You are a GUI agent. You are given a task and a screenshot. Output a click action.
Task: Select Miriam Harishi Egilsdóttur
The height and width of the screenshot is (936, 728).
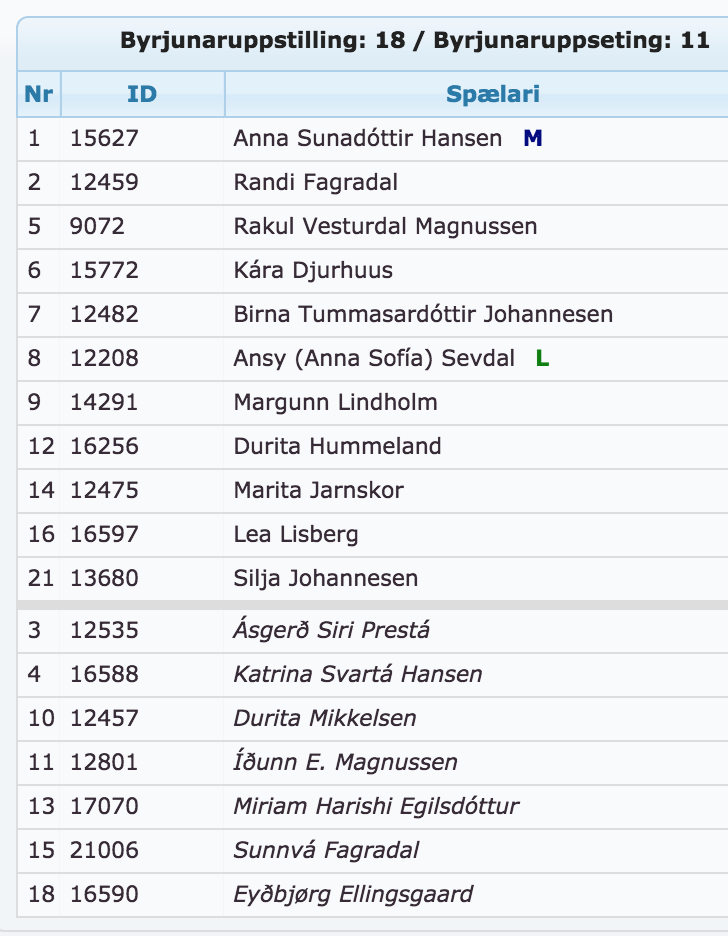click(x=376, y=806)
